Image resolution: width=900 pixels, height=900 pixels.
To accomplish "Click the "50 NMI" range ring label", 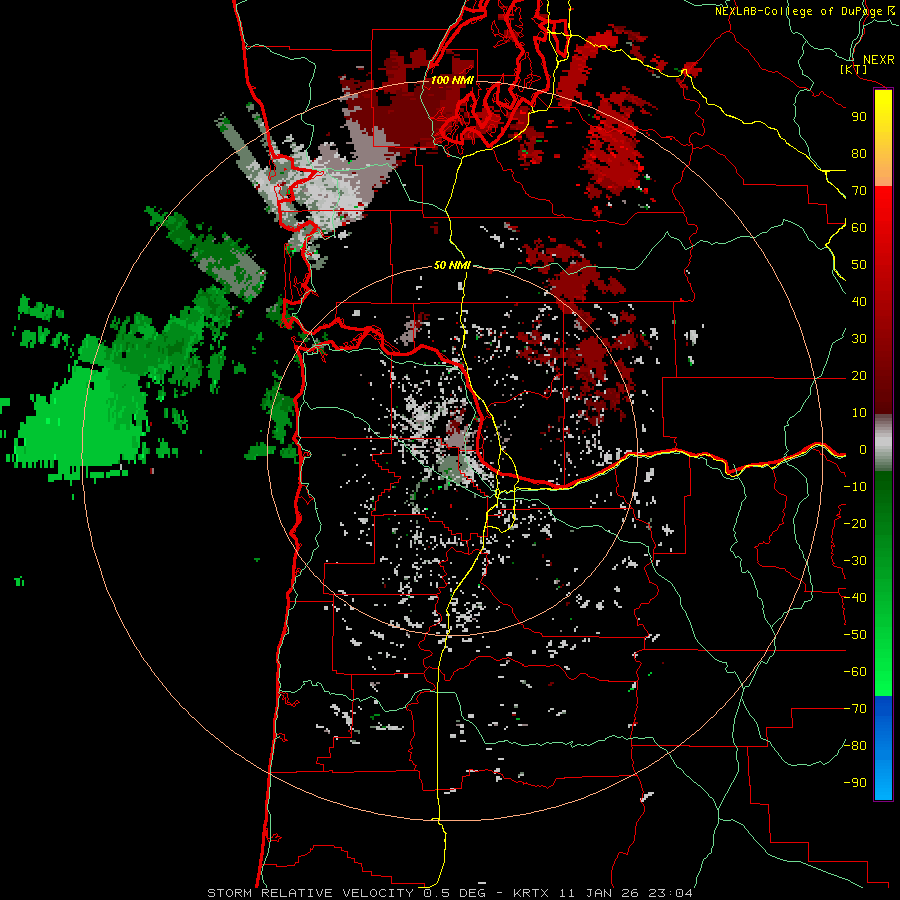I will click(452, 265).
